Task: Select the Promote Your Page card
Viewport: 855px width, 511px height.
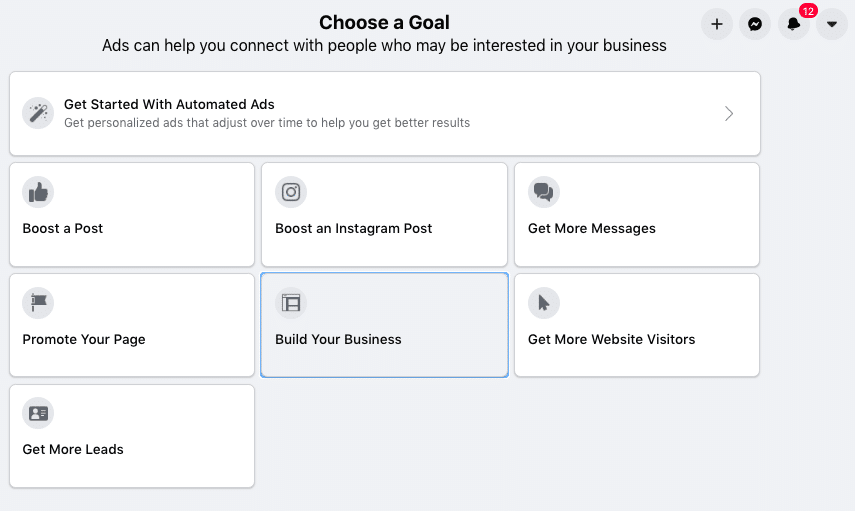Action: (132, 325)
